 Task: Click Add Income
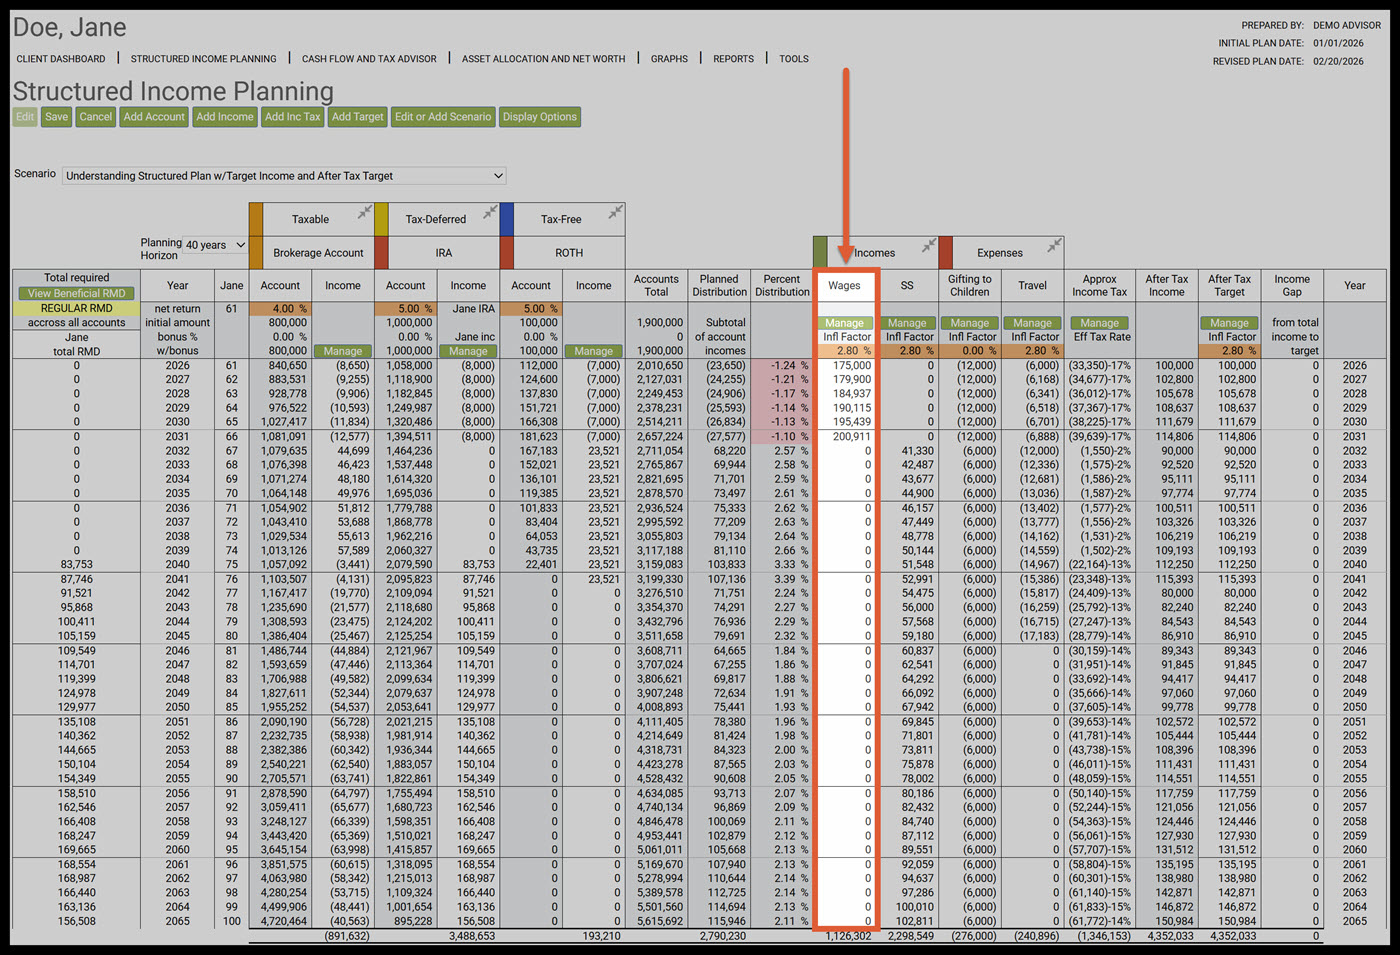[225, 117]
